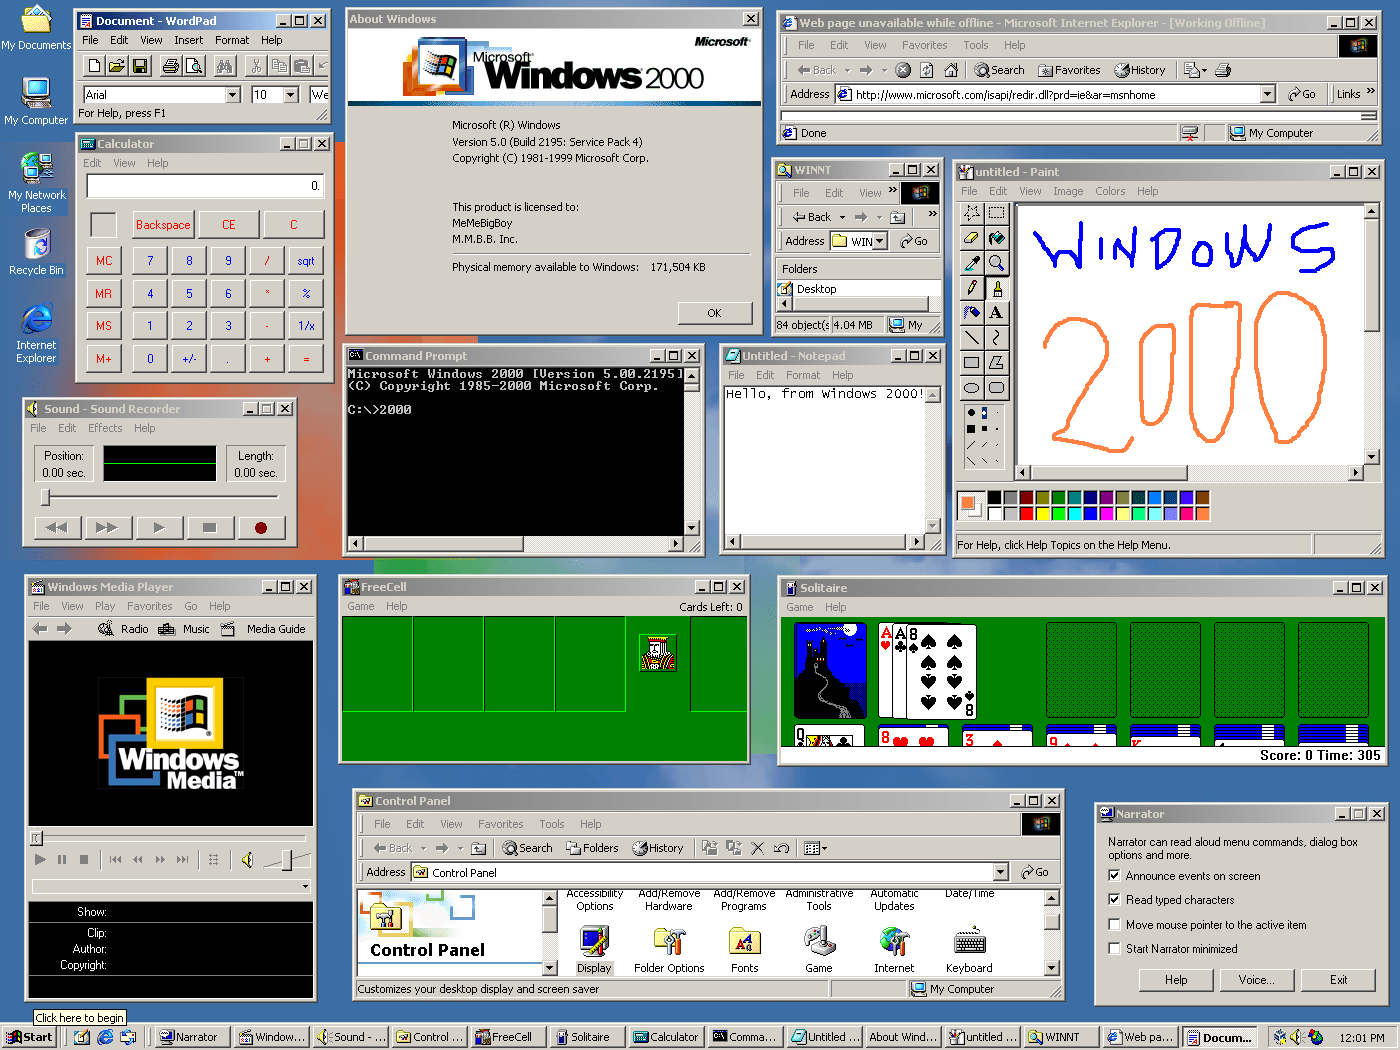
Task: Click the Mute speaker icon in Media Player
Action: 247,860
